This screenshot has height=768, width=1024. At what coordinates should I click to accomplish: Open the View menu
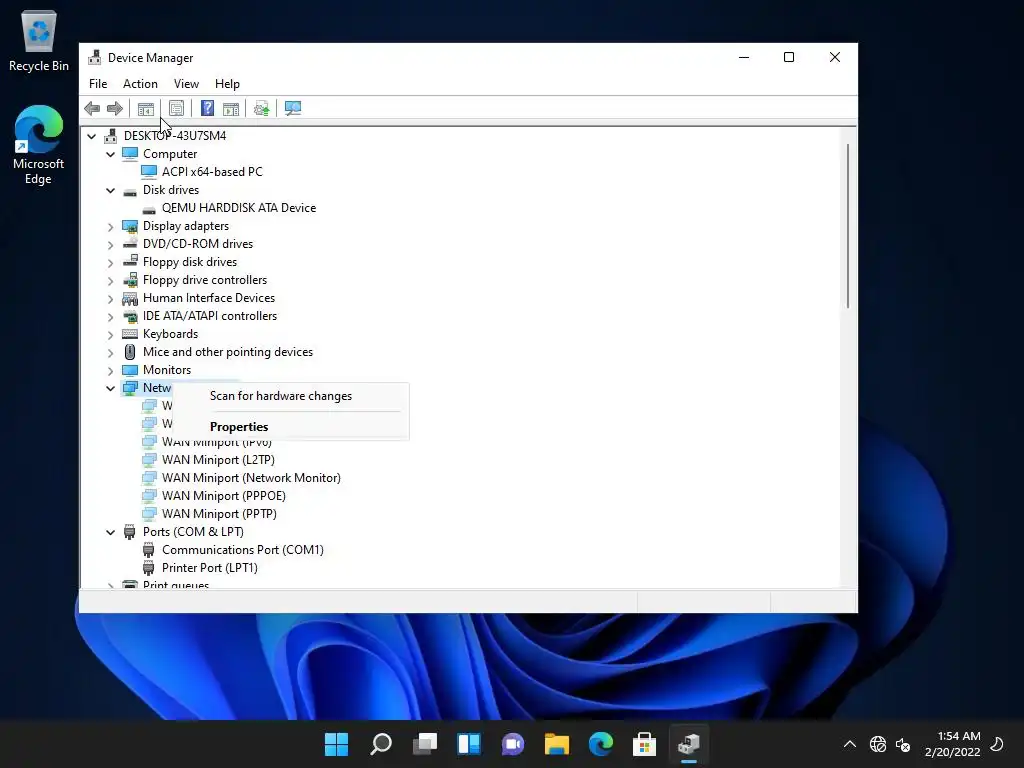[186, 84]
